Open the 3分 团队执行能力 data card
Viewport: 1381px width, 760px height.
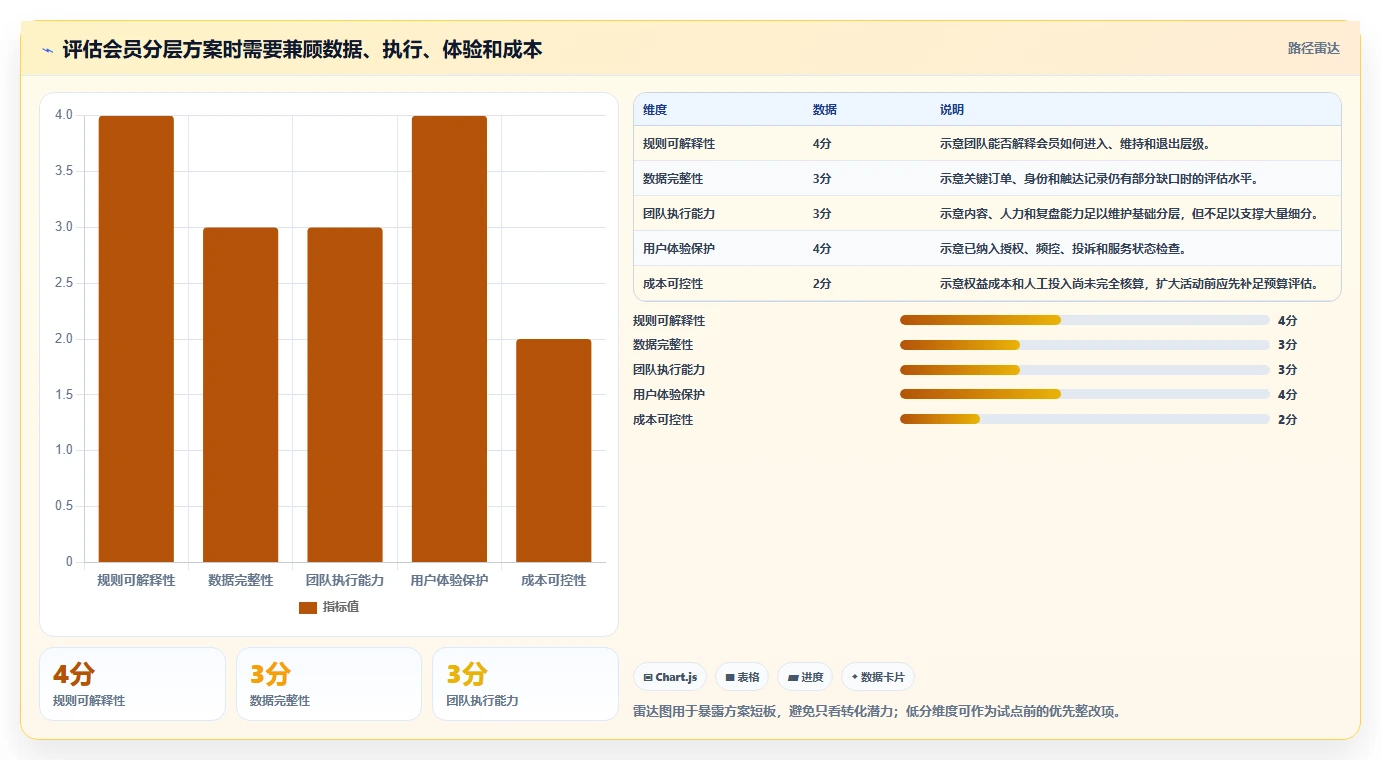[525, 684]
